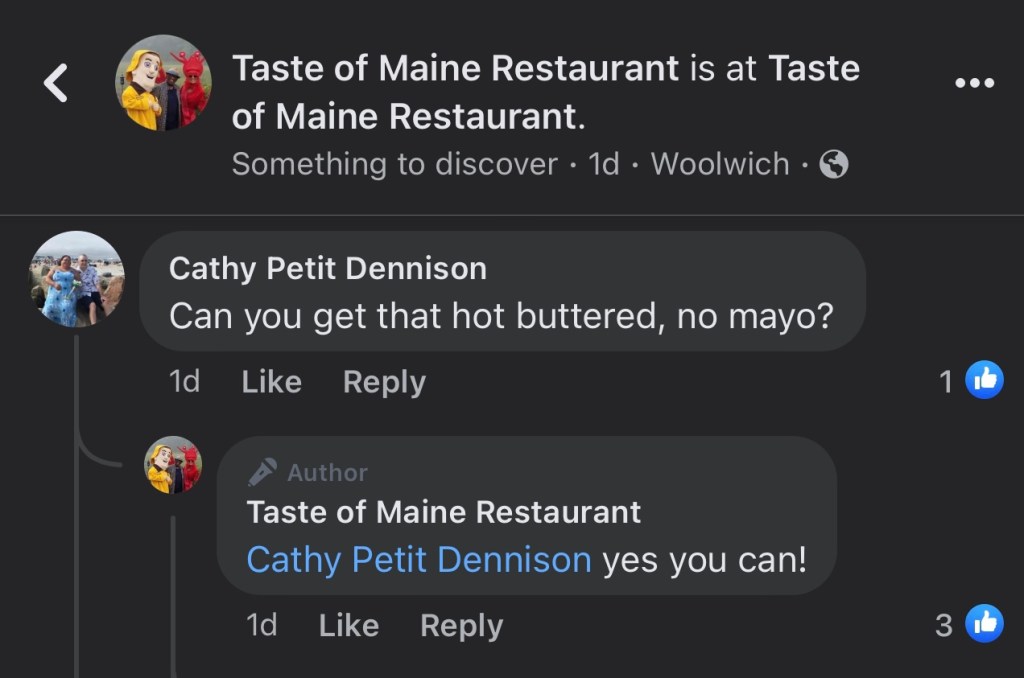The width and height of the screenshot is (1024, 678).
Task: Click the 1d timestamp under Cathy's comment
Action: pos(185,381)
